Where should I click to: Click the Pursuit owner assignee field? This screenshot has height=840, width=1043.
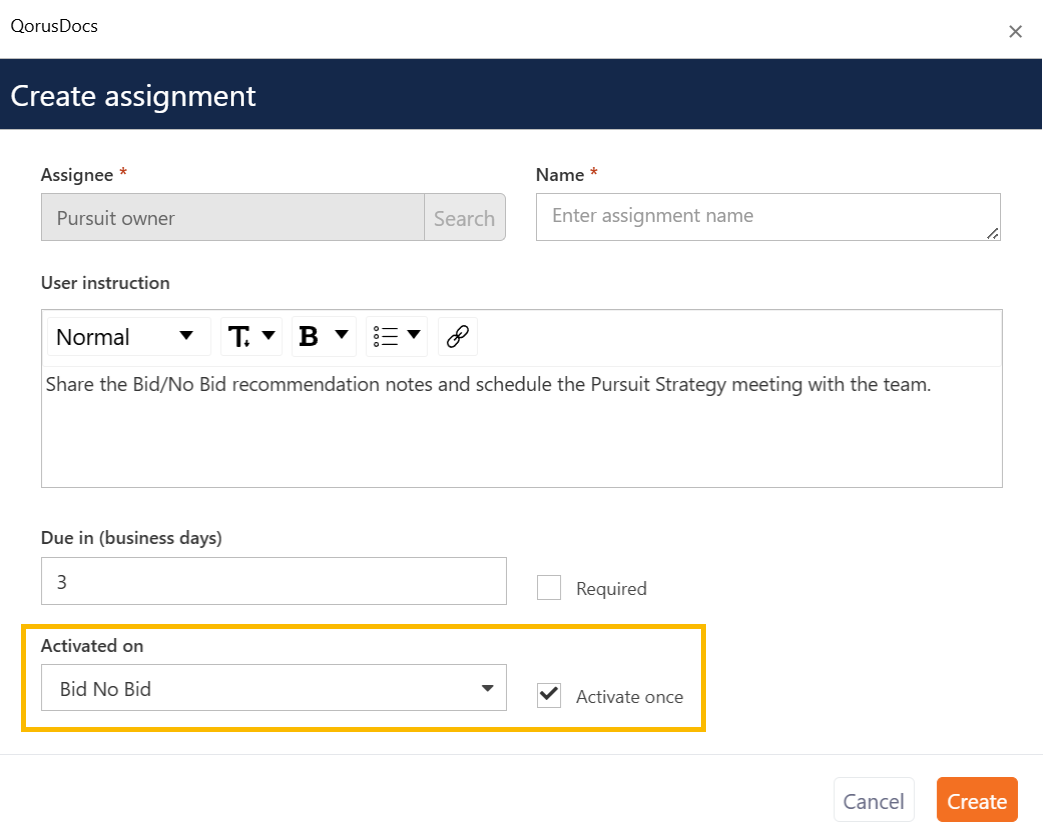click(x=233, y=217)
